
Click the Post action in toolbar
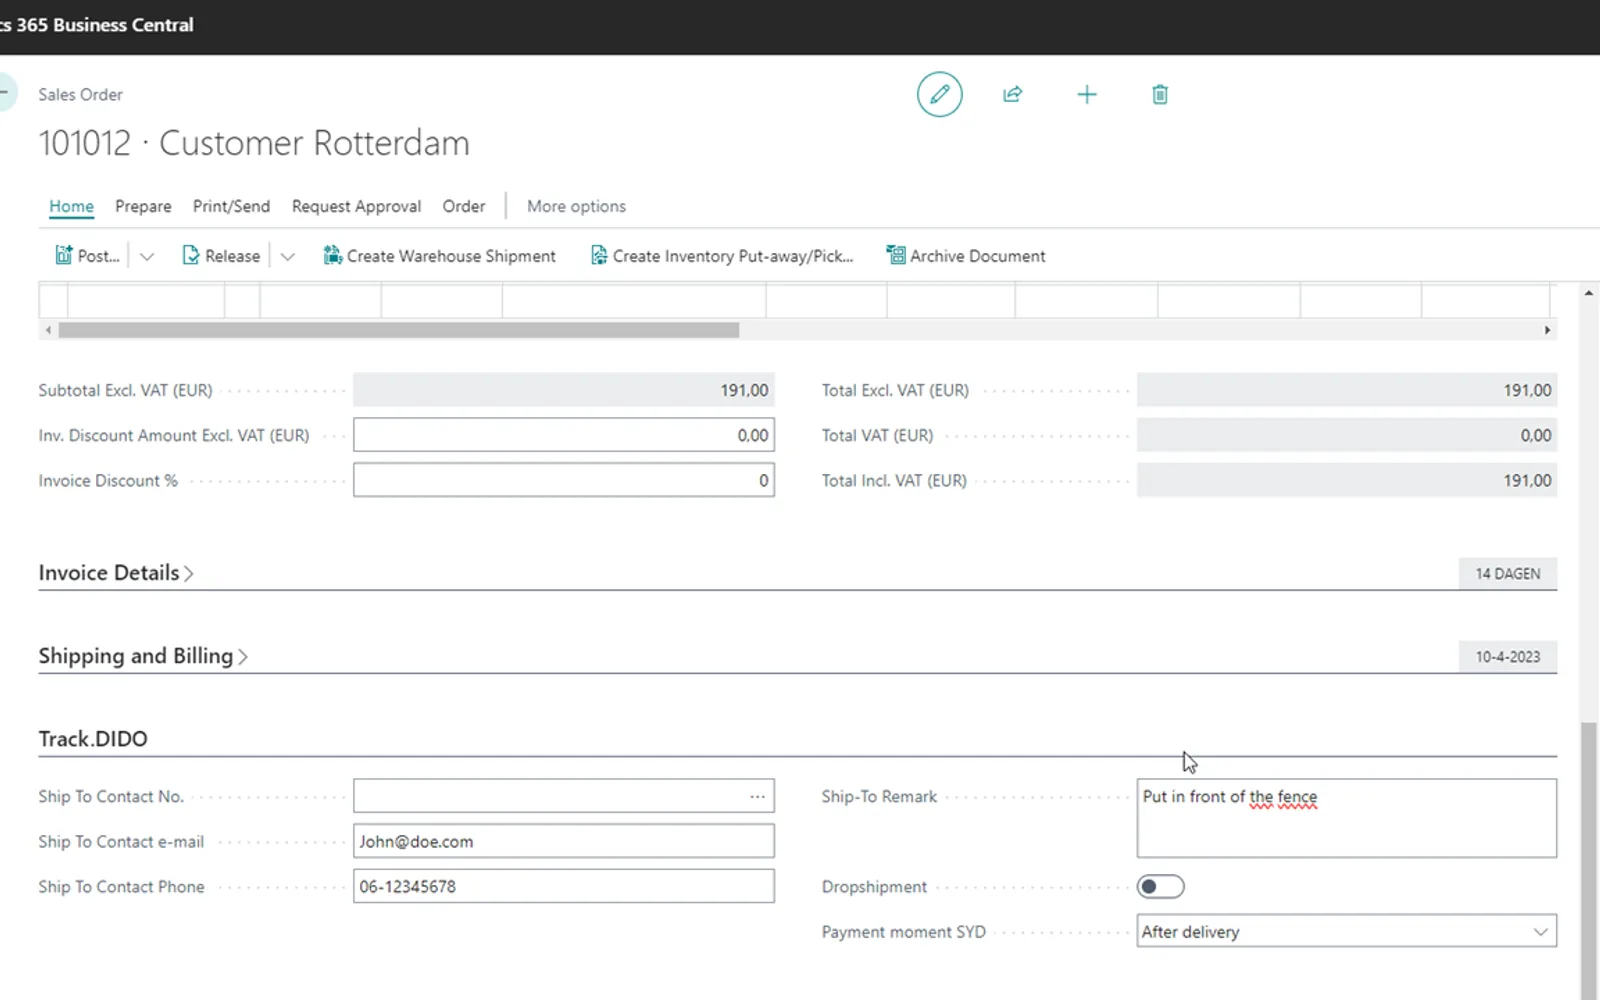click(87, 256)
